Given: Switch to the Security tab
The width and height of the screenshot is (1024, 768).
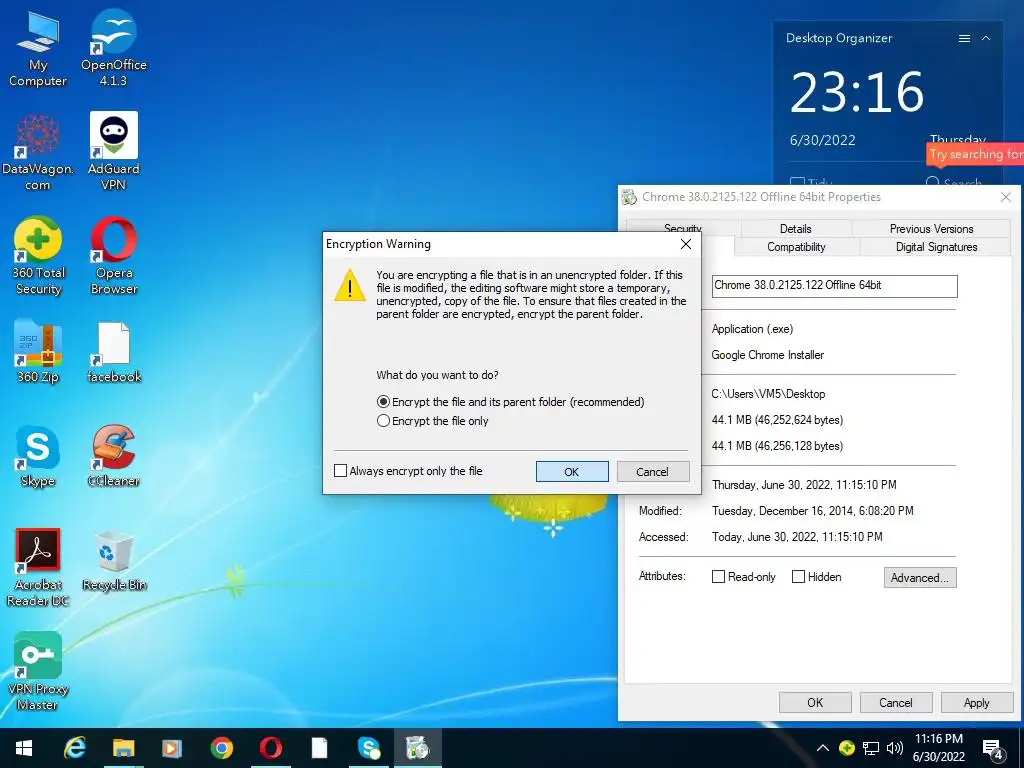Looking at the screenshot, I should (x=682, y=228).
